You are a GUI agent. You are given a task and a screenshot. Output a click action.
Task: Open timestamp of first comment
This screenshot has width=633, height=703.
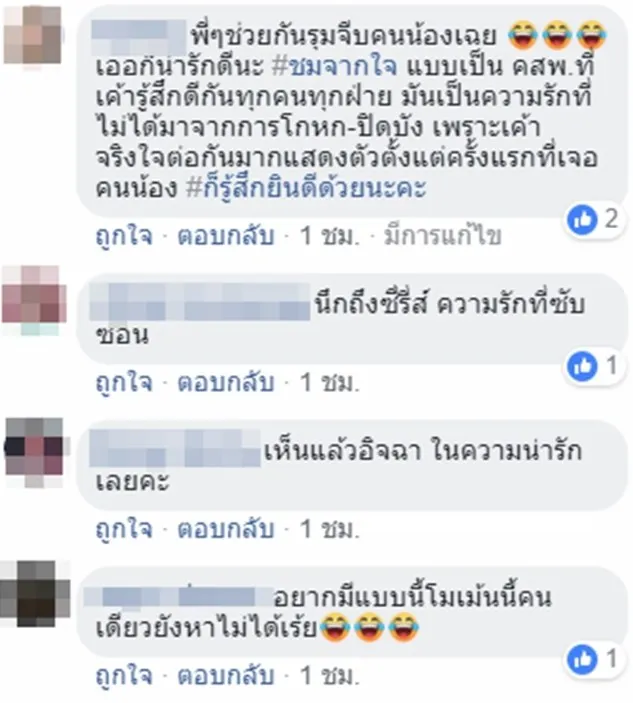point(330,236)
